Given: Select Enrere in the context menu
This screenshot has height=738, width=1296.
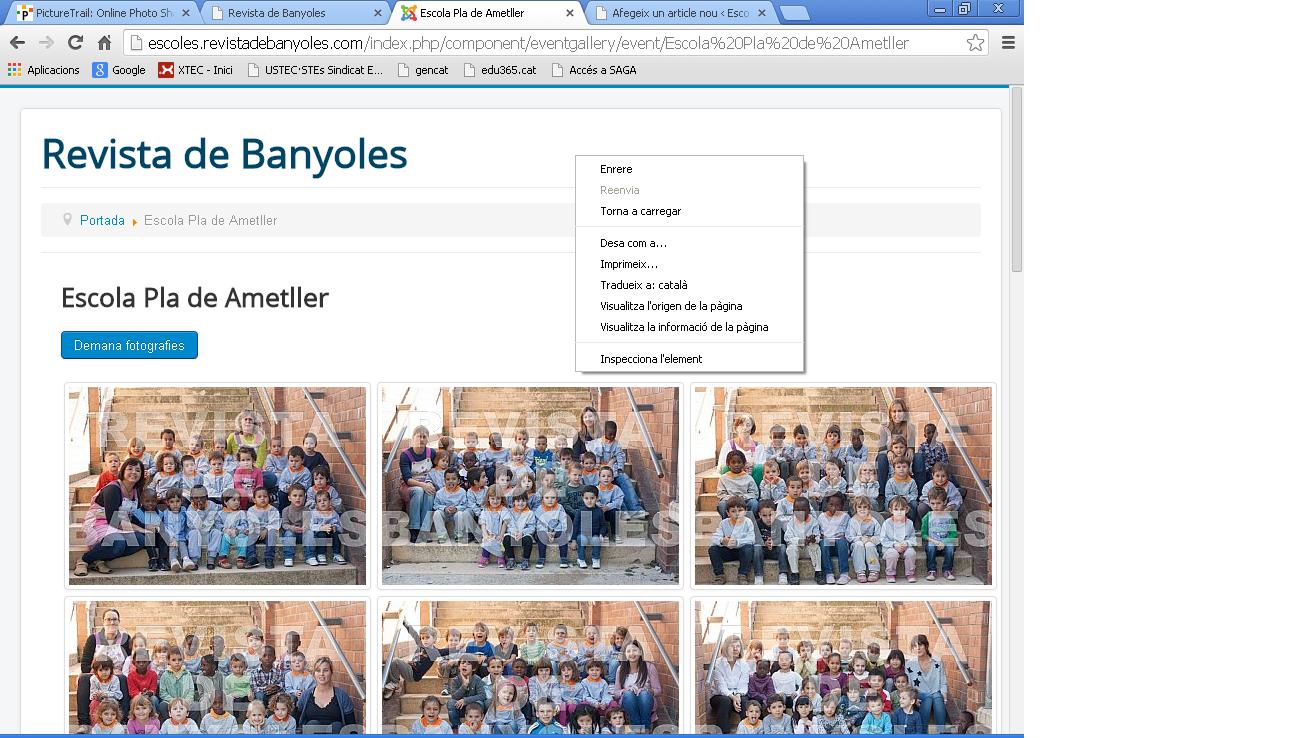Looking at the screenshot, I should (616, 169).
